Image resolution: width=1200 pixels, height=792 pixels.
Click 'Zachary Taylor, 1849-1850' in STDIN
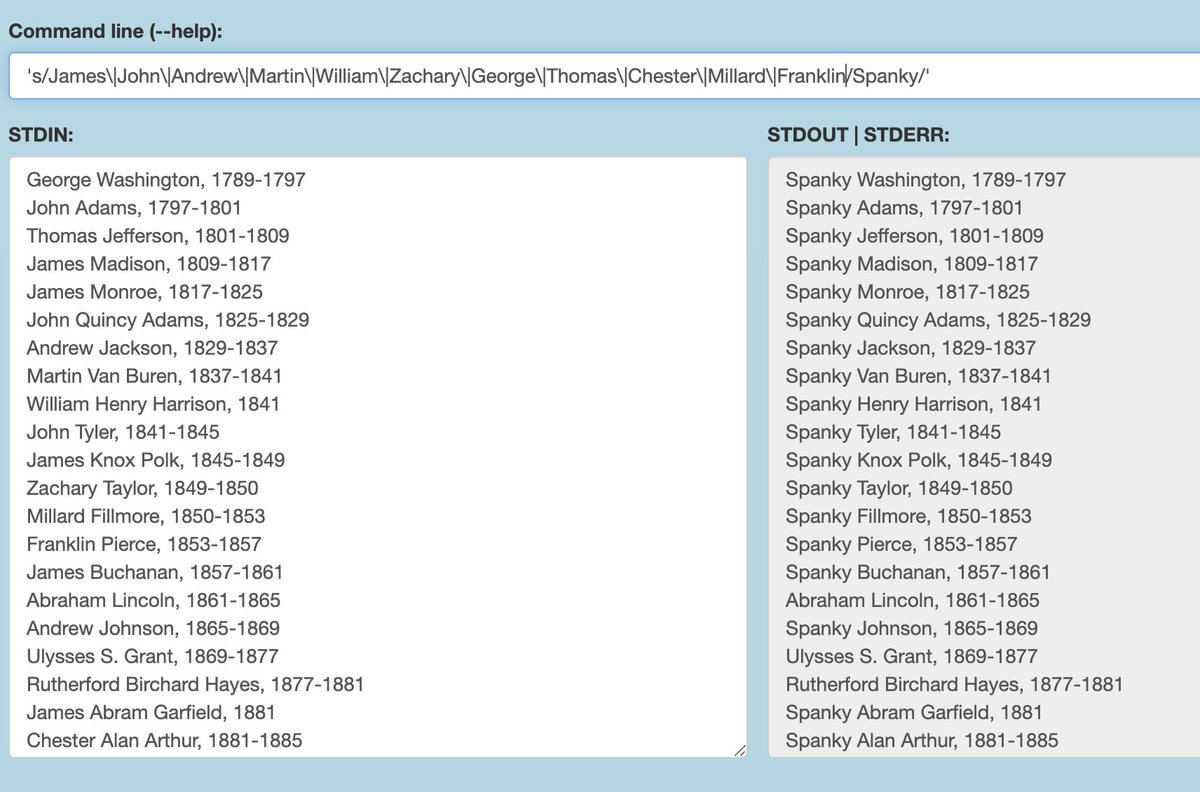[x=143, y=488]
